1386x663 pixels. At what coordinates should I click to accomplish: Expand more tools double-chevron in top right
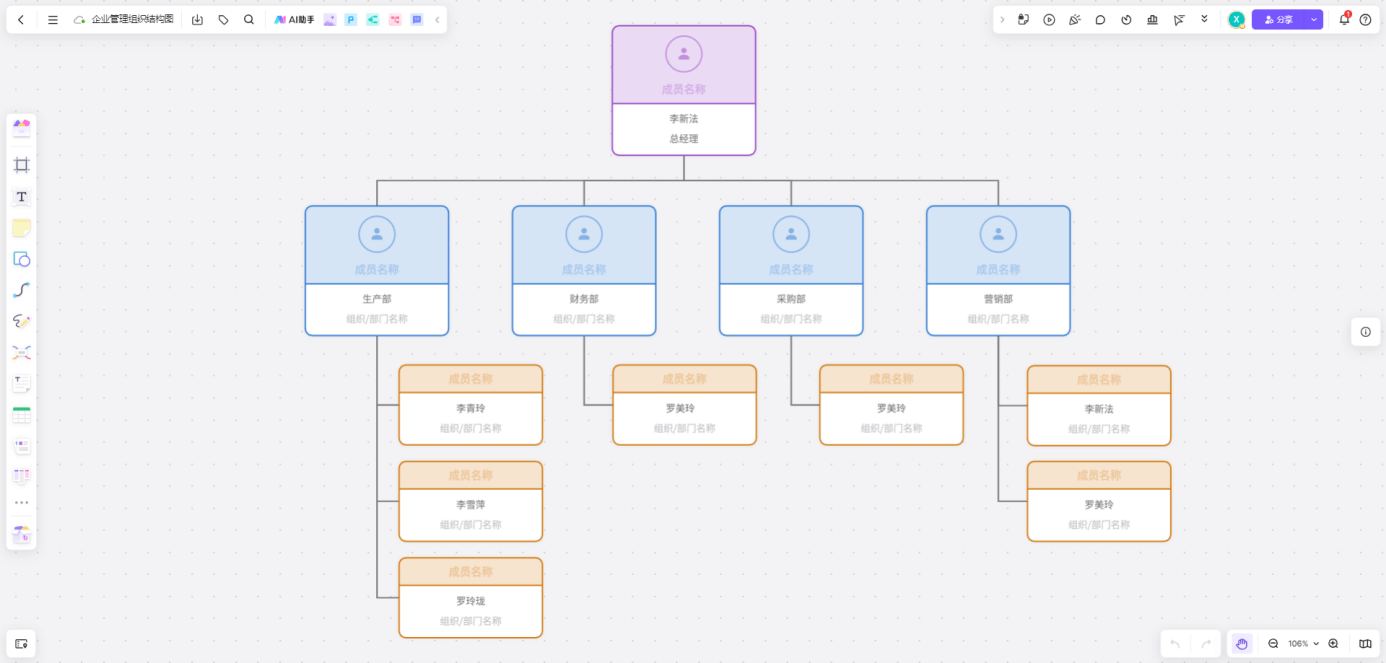pos(1204,20)
